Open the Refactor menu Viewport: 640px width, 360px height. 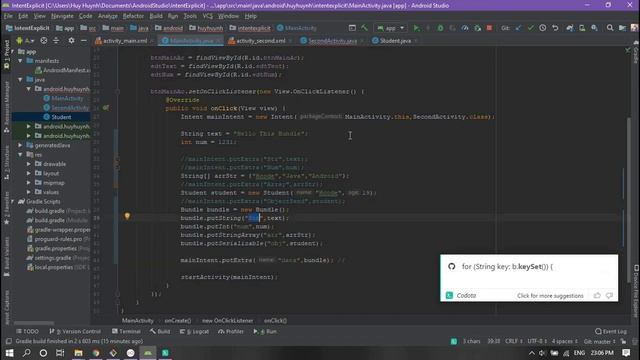pyautogui.click(x=133, y=16)
